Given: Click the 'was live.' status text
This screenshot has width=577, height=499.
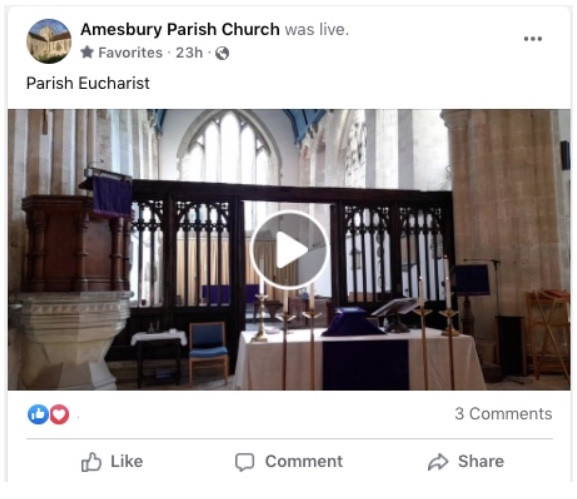Looking at the screenshot, I should [x=316, y=29].
